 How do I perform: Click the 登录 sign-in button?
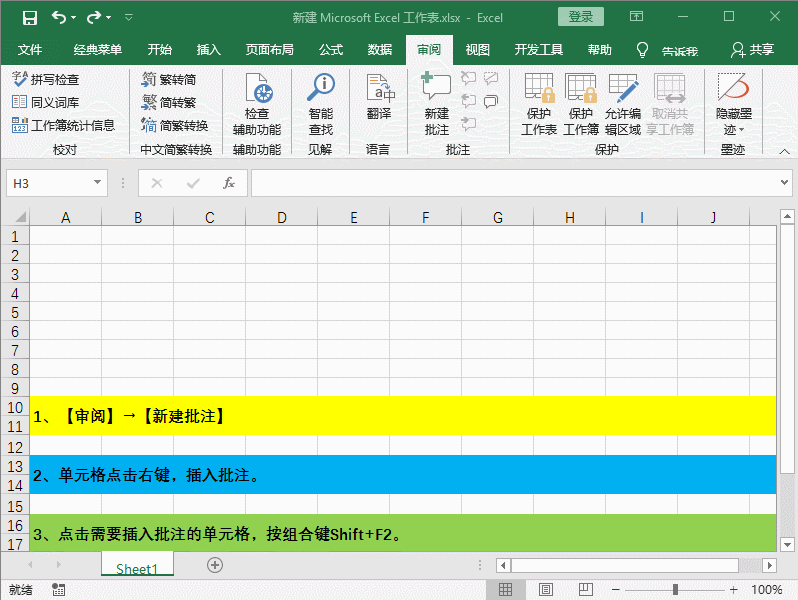pos(581,17)
